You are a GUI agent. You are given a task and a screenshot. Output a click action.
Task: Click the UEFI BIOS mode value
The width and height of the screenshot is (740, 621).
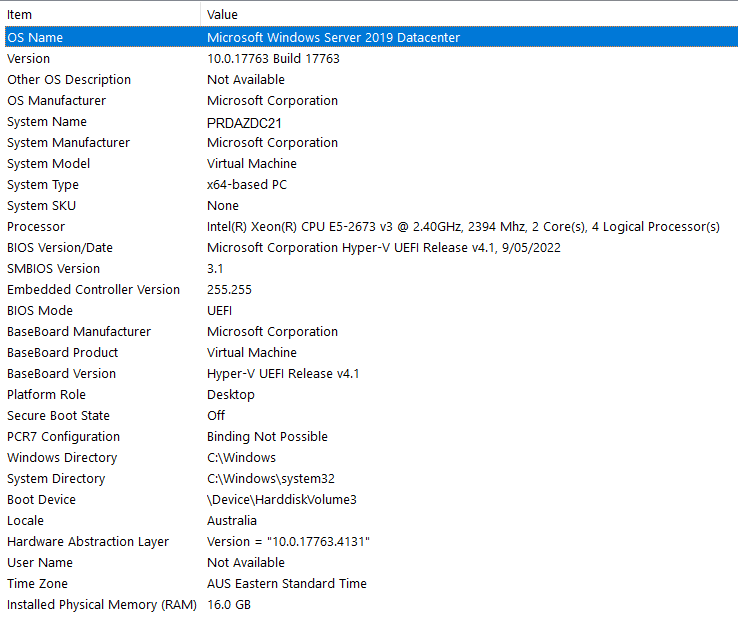(x=219, y=310)
